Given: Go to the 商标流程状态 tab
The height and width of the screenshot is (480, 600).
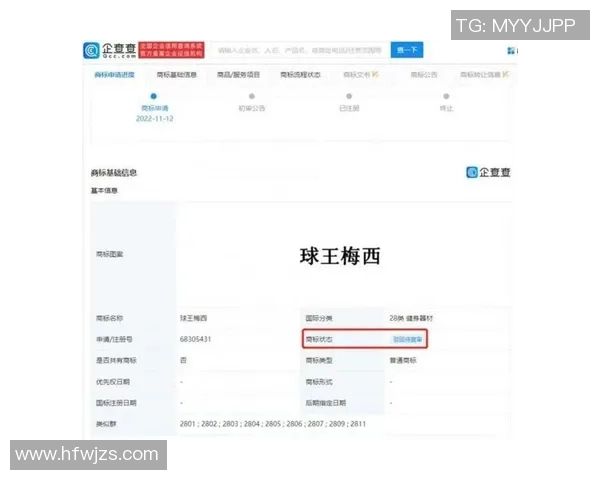Looking at the screenshot, I should click(300, 75).
